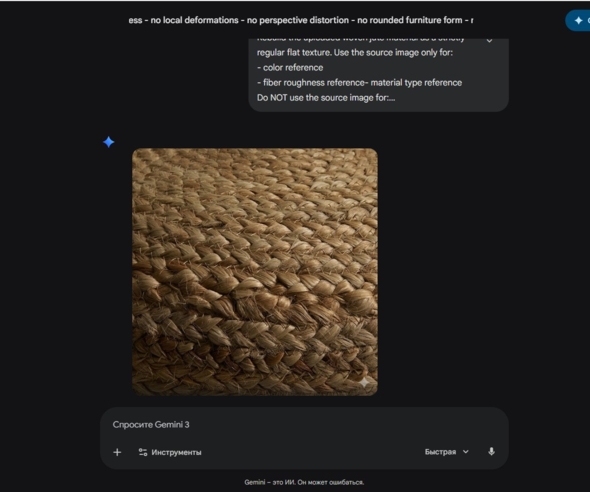The width and height of the screenshot is (590, 492).
Task: Expand the collapsed prompt with its chevron
Action: tap(489, 40)
